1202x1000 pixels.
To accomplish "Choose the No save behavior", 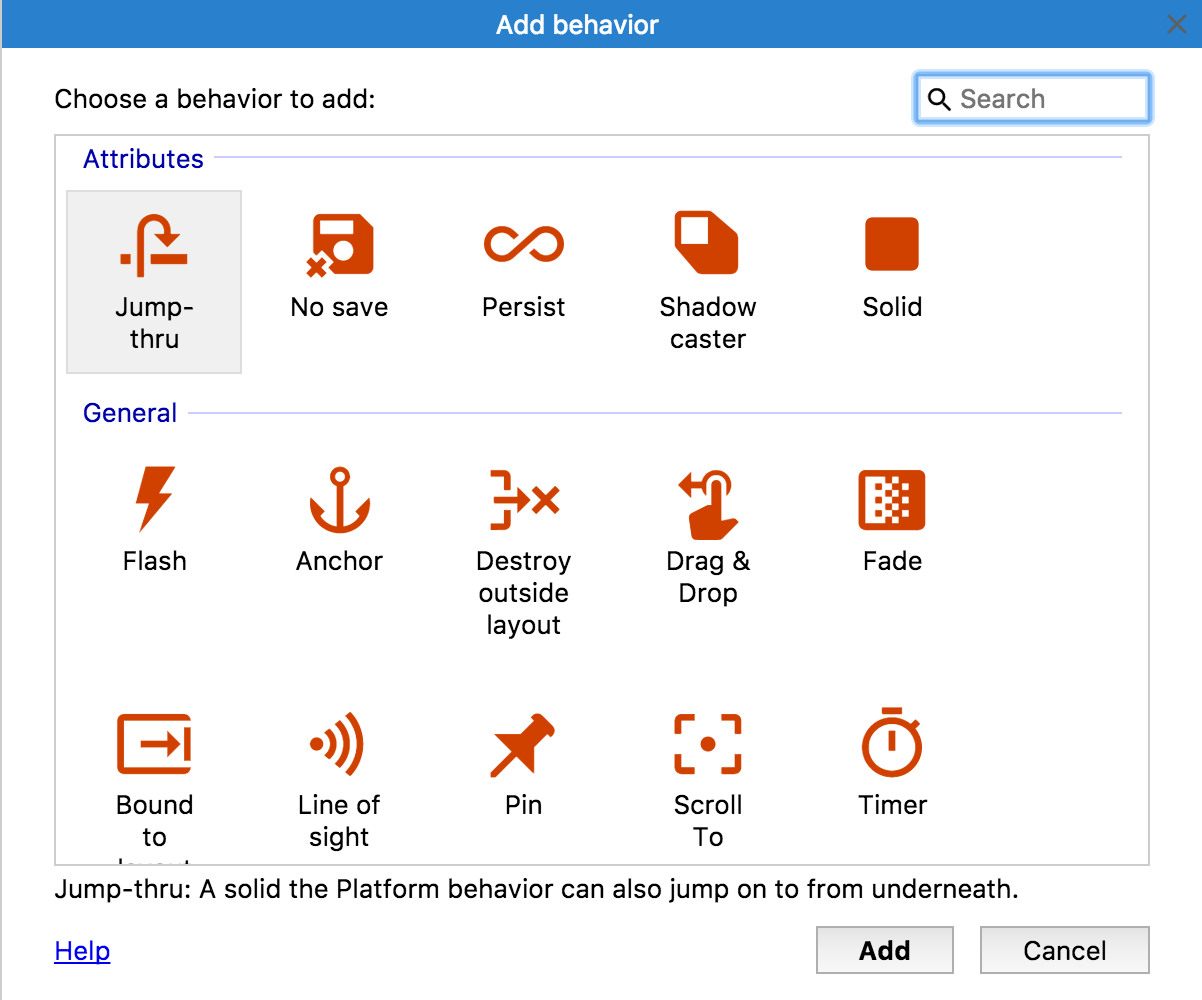I will (339, 245).
